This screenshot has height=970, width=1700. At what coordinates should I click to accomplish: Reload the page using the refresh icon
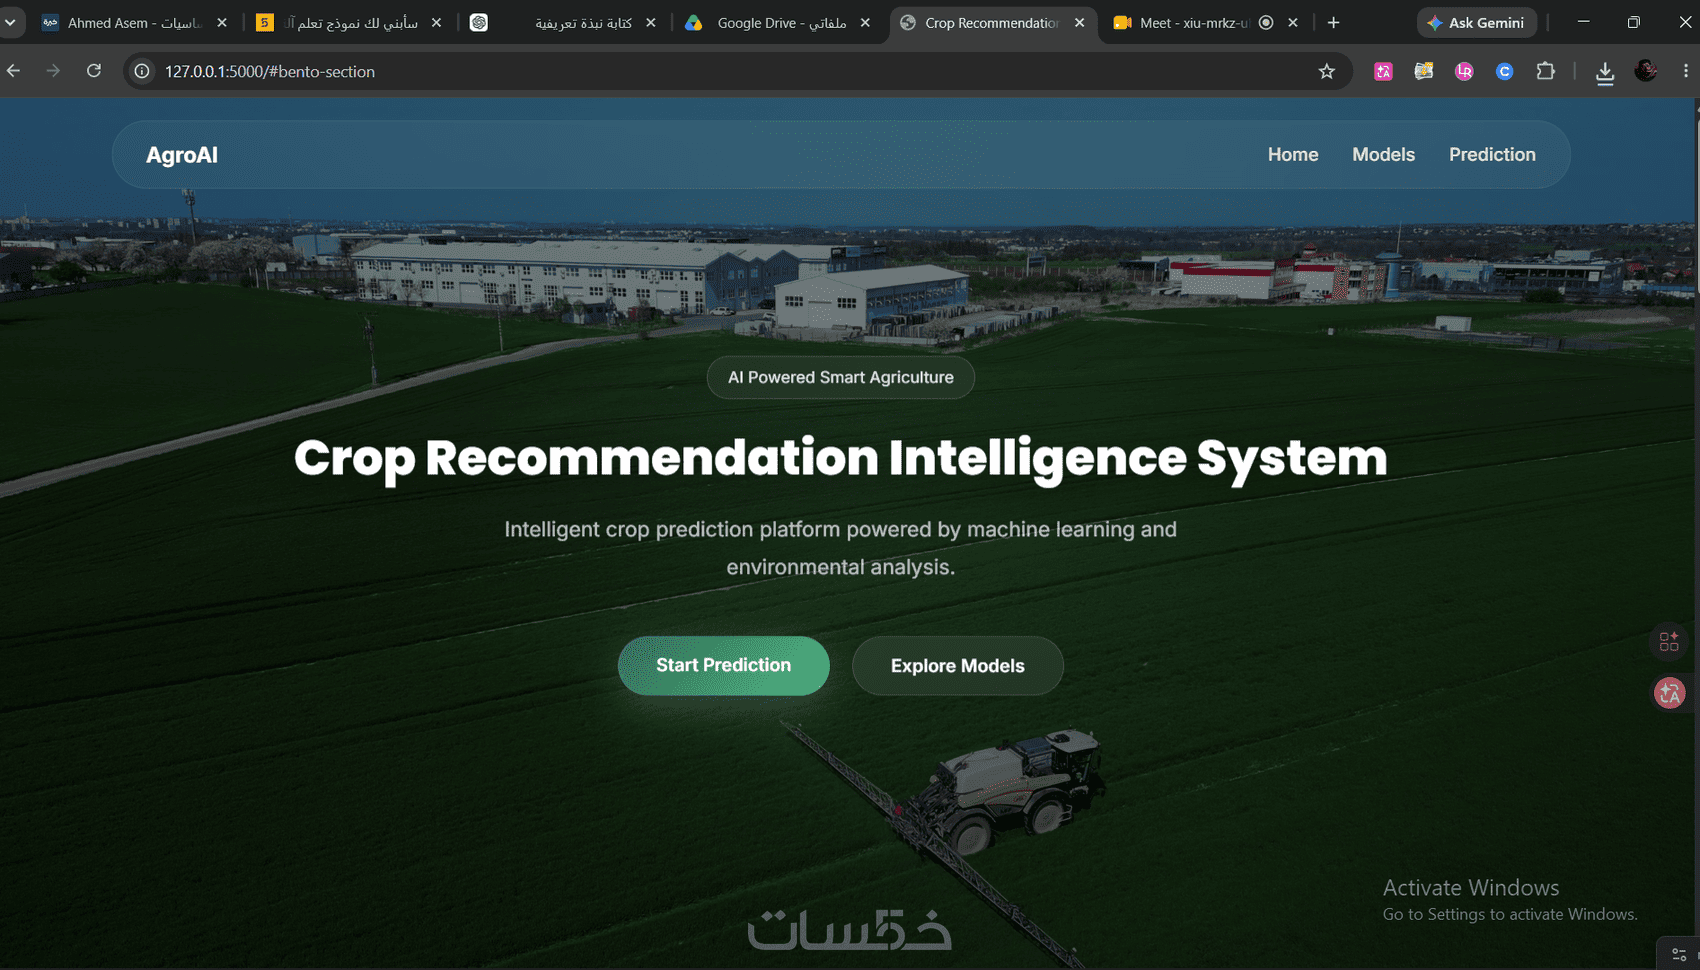click(94, 71)
